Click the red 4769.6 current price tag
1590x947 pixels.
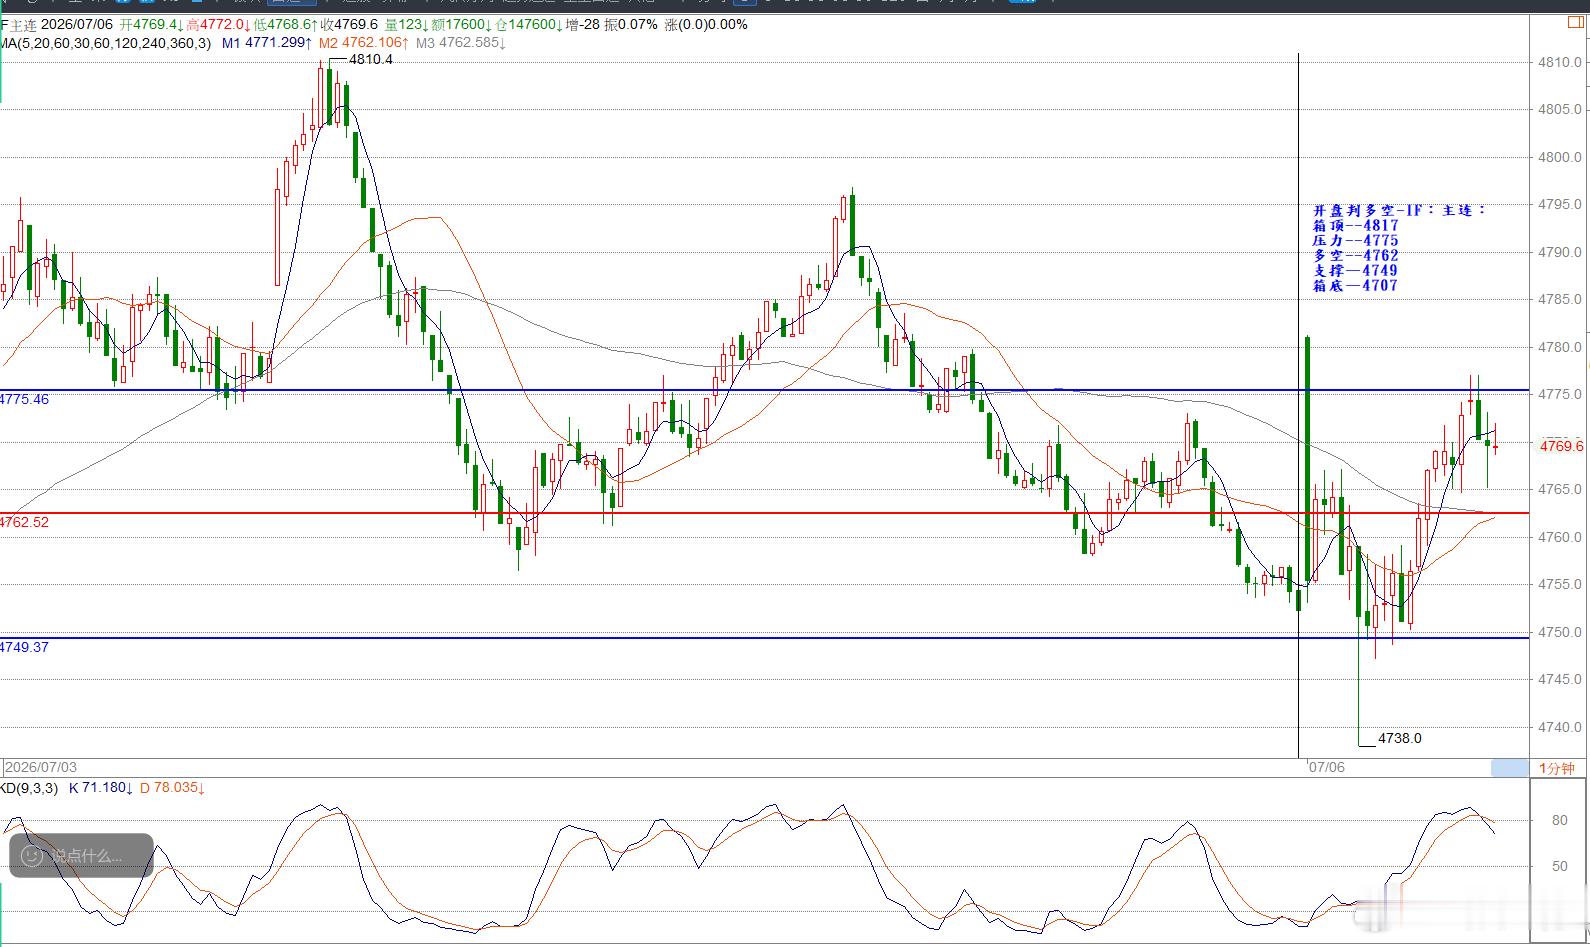1561,446
